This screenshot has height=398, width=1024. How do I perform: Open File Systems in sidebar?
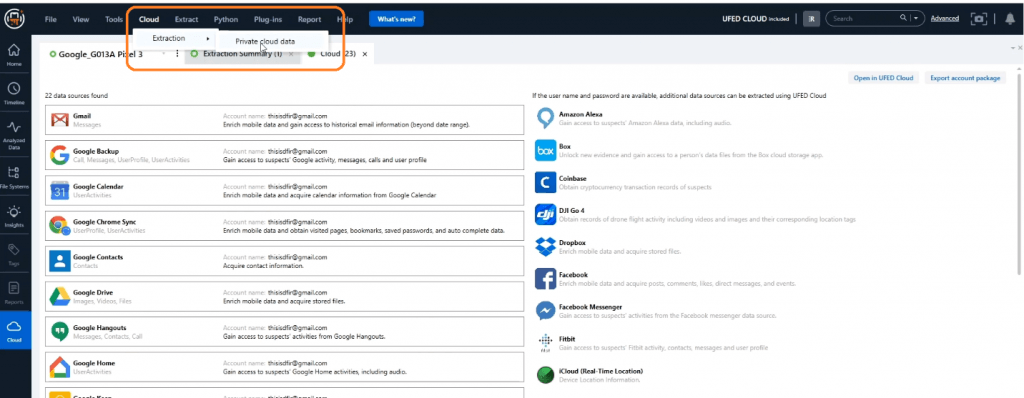(x=14, y=176)
